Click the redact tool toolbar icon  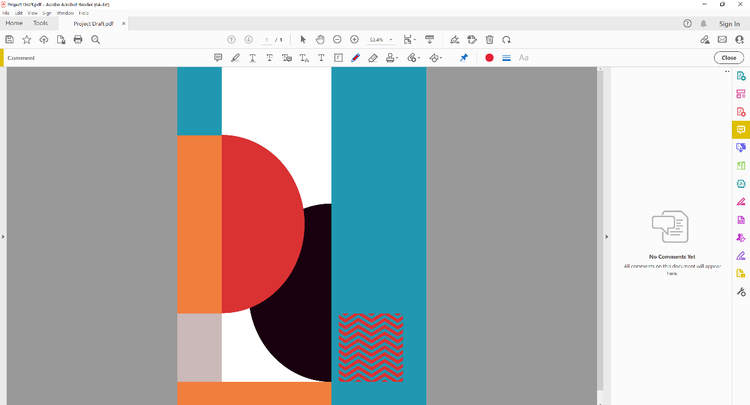472,40
